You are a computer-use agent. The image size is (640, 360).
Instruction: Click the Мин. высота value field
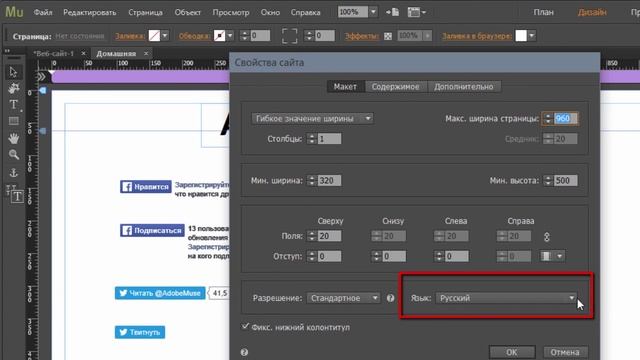(565, 180)
